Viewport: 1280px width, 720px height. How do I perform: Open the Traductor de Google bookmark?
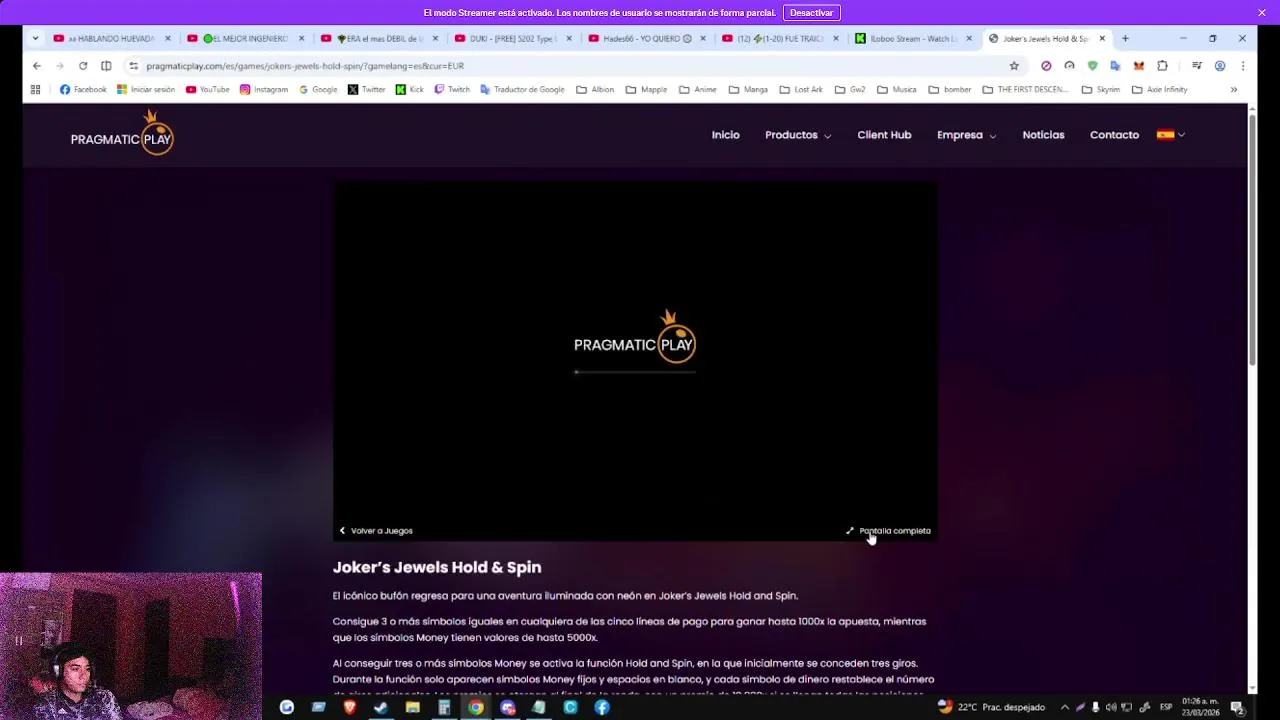(x=522, y=90)
